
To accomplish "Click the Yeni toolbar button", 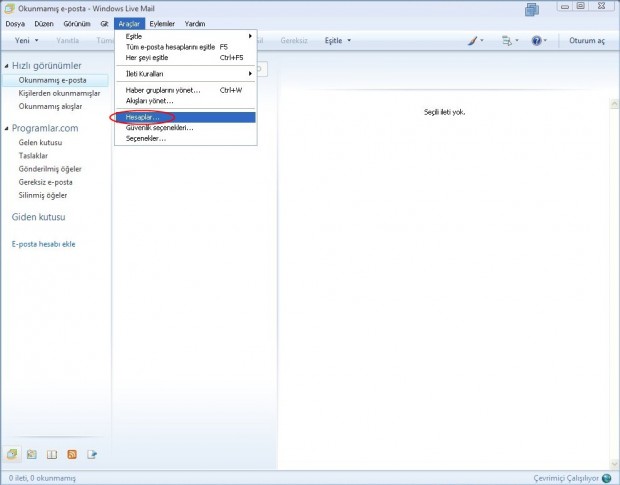I will [x=22, y=40].
